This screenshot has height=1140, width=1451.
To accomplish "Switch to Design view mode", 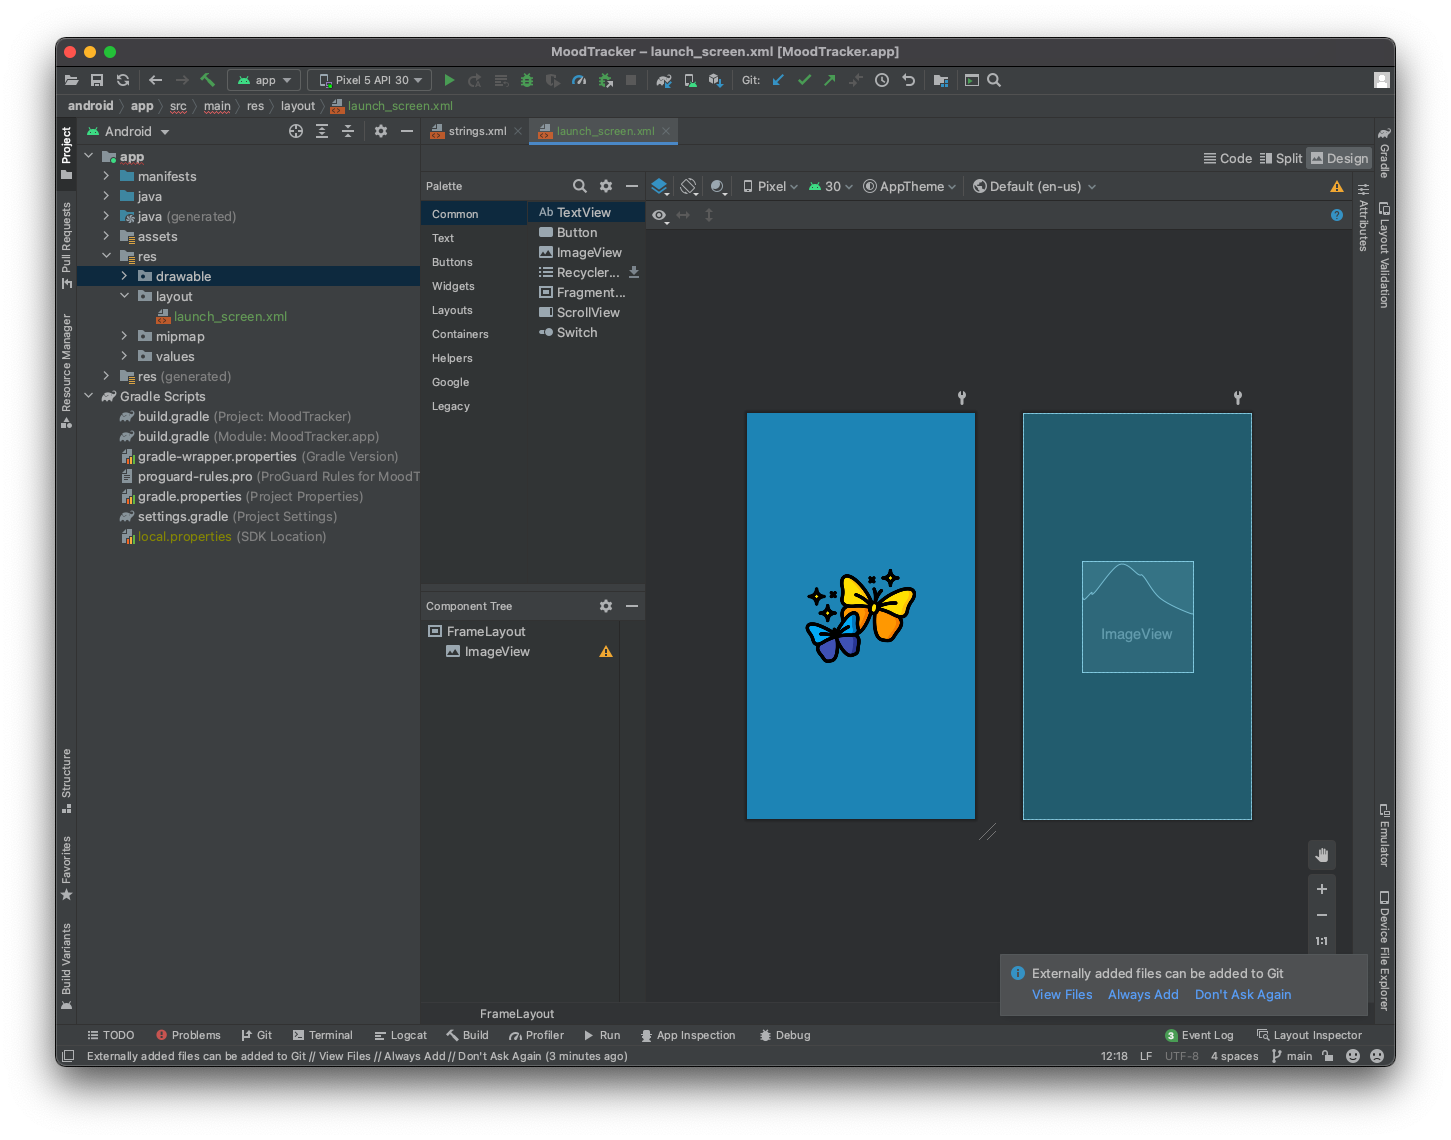I will pyautogui.click(x=1339, y=158).
